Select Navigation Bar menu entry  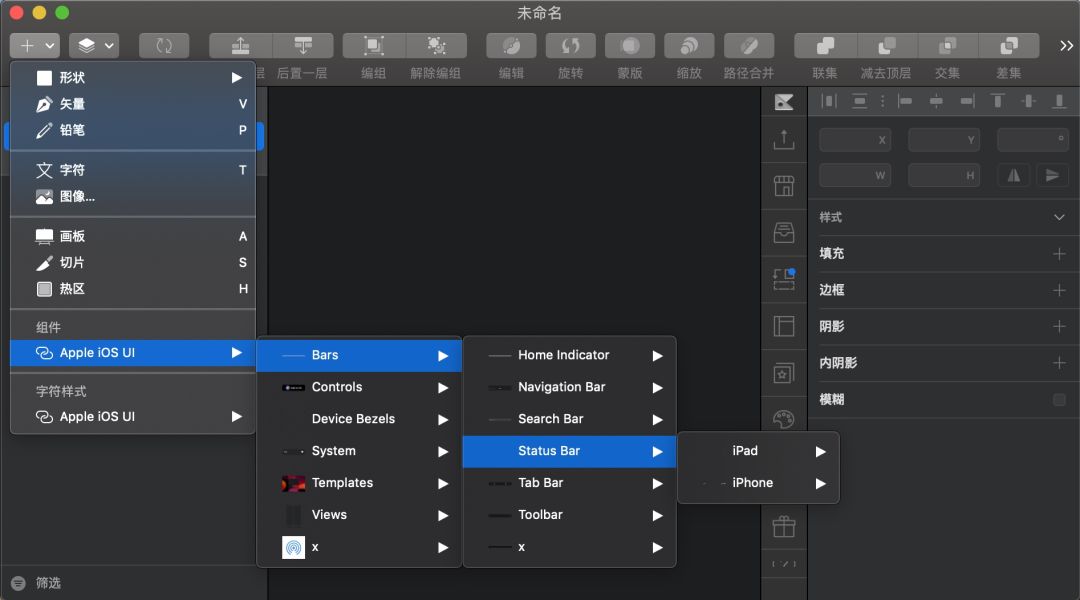[569, 387]
